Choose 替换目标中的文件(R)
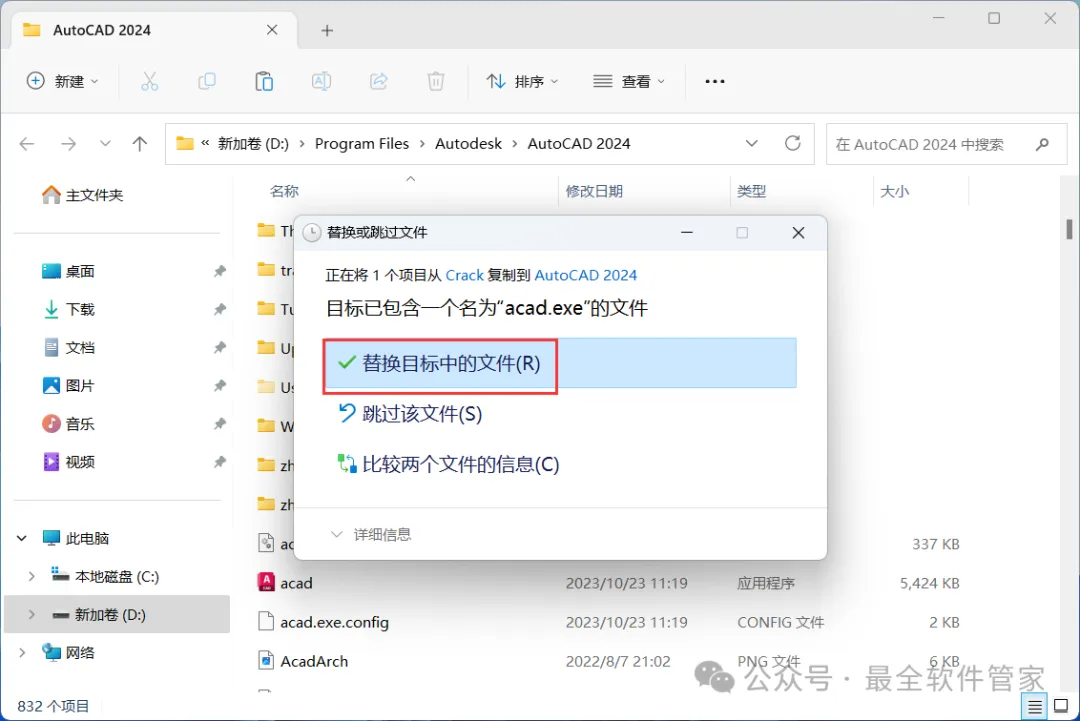Viewport: 1080px width, 721px height. click(561, 363)
